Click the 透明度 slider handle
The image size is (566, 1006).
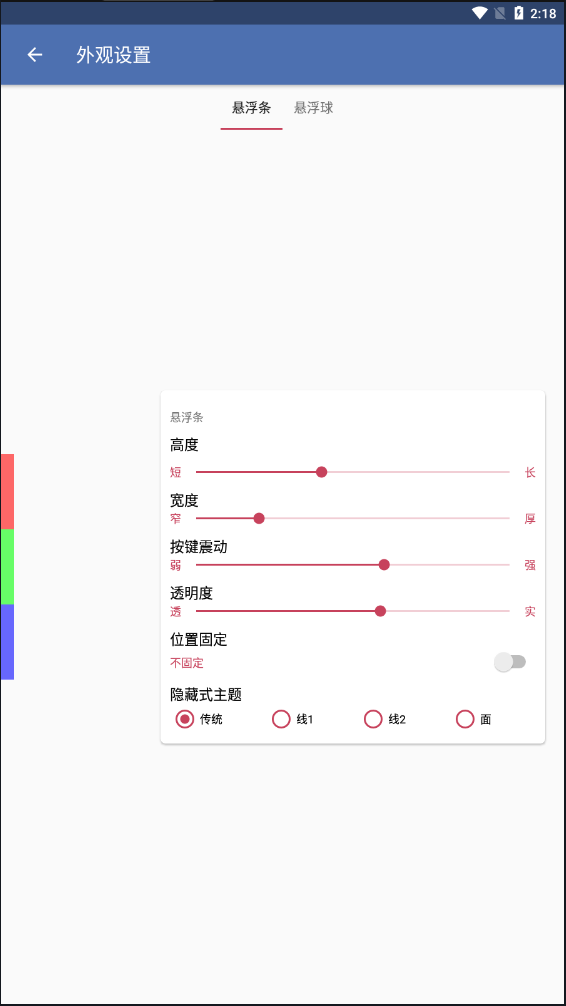tap(381, 611)
